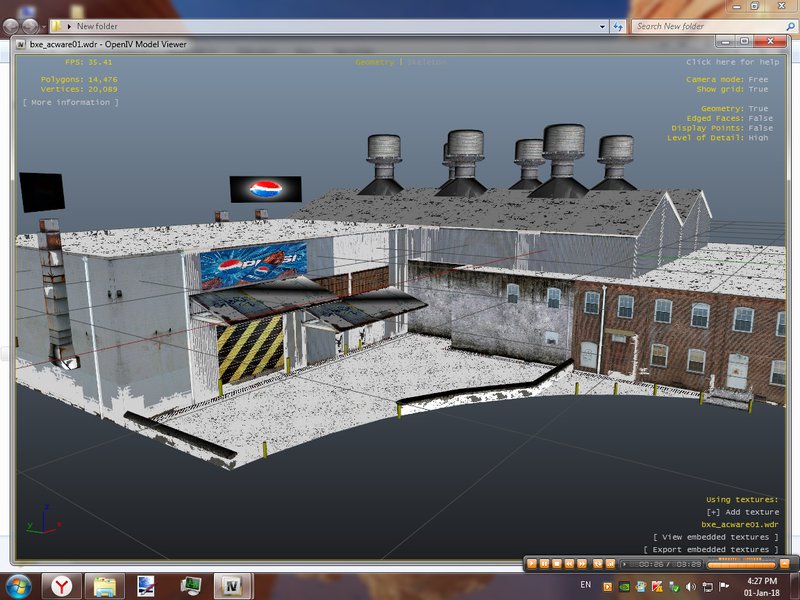Launch Yandex browser from the taskbar
The height and width of the screenshot is (600, 800).
coord(61,586)
